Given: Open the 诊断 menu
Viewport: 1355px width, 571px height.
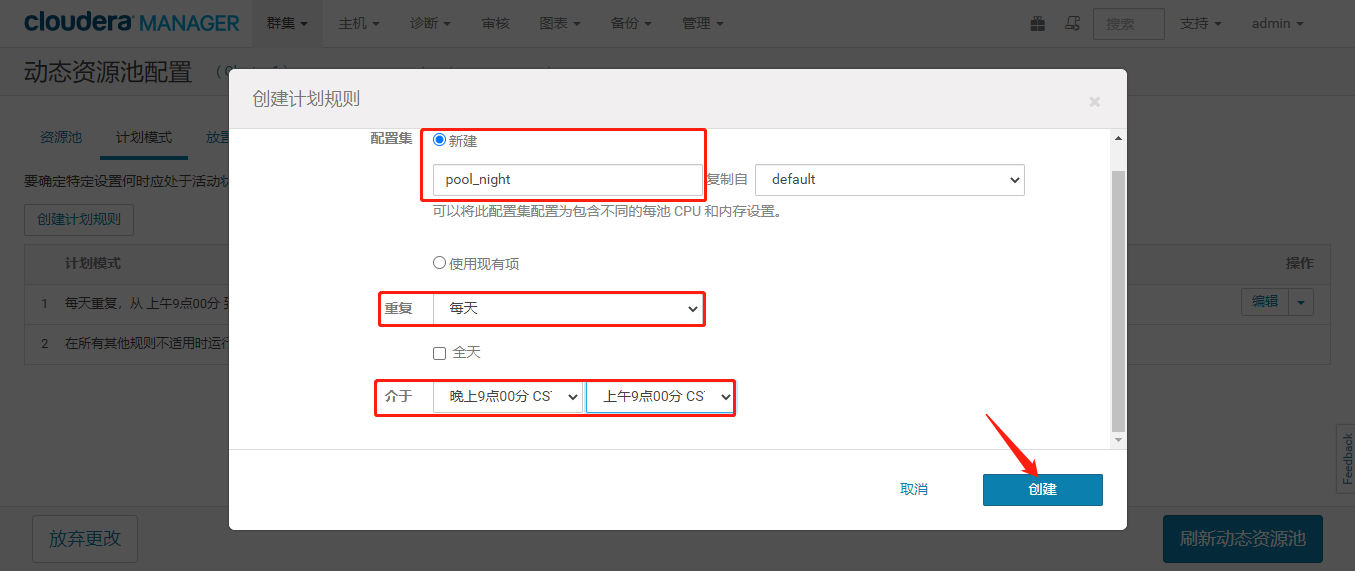Looking at the screenshot, I should pos(430,23).
